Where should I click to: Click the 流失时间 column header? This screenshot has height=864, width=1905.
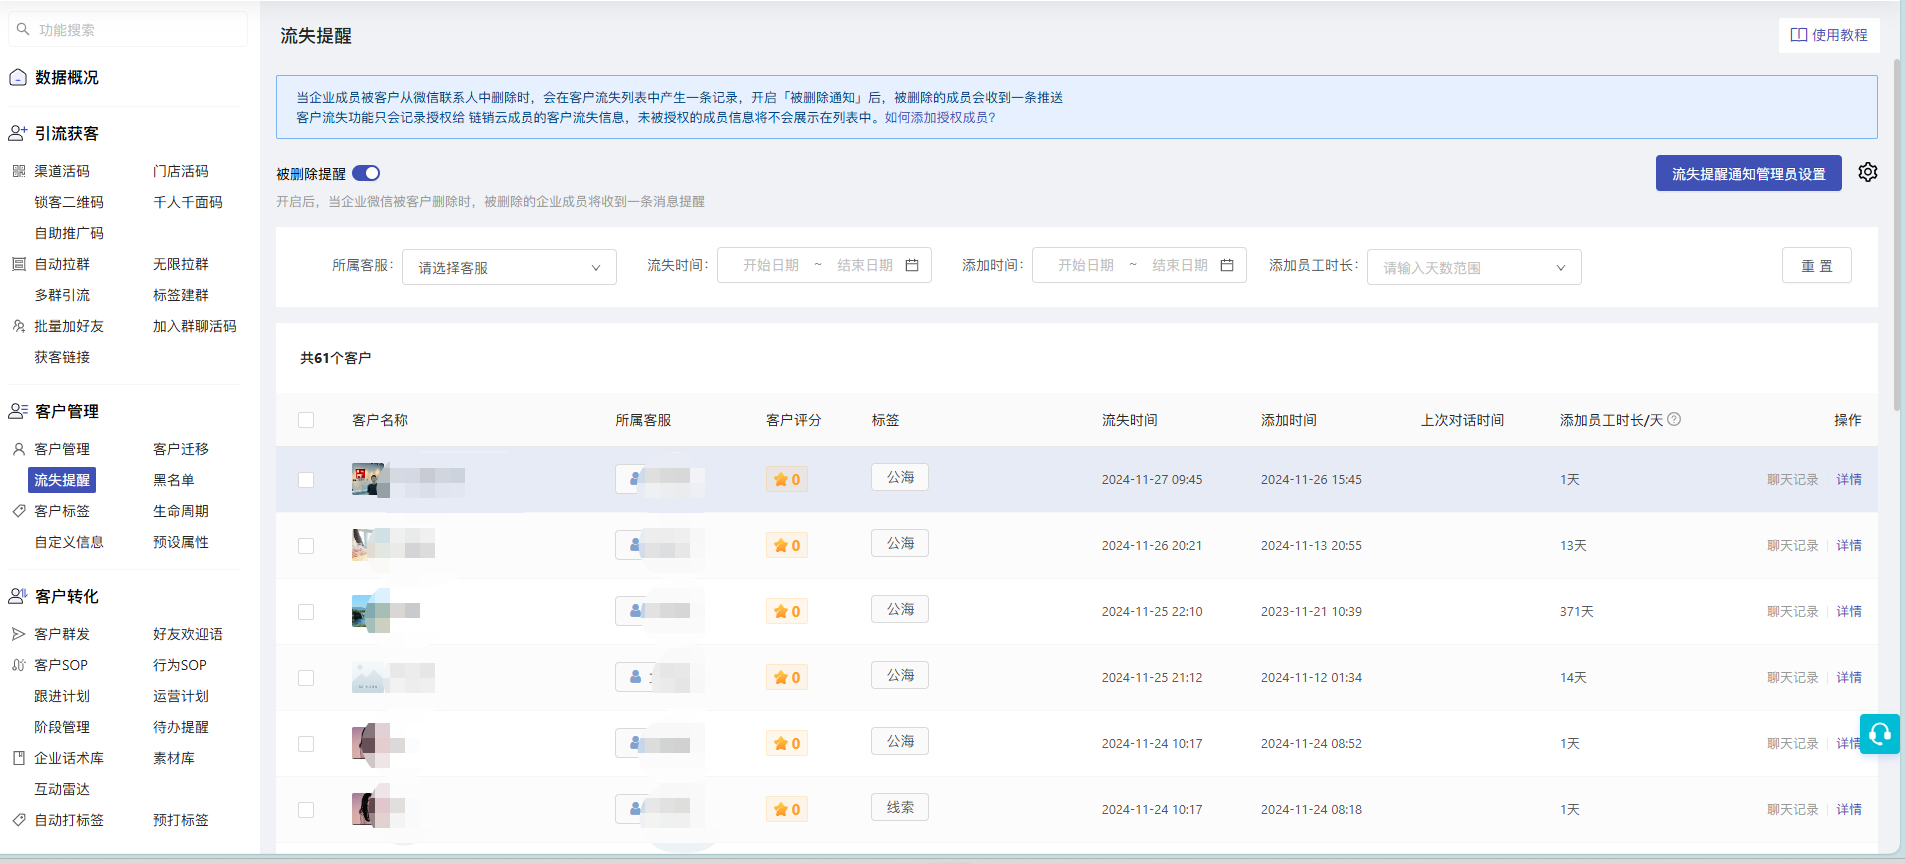point(1130,420)
